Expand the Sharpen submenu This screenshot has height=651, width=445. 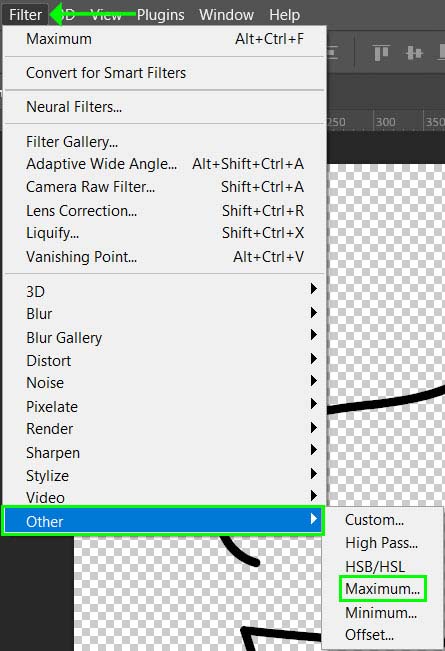(x=164, y=453)
